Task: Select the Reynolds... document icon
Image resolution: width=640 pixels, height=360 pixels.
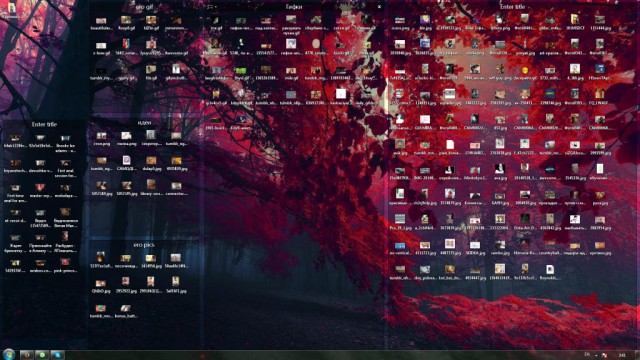Action: [550, 272]
